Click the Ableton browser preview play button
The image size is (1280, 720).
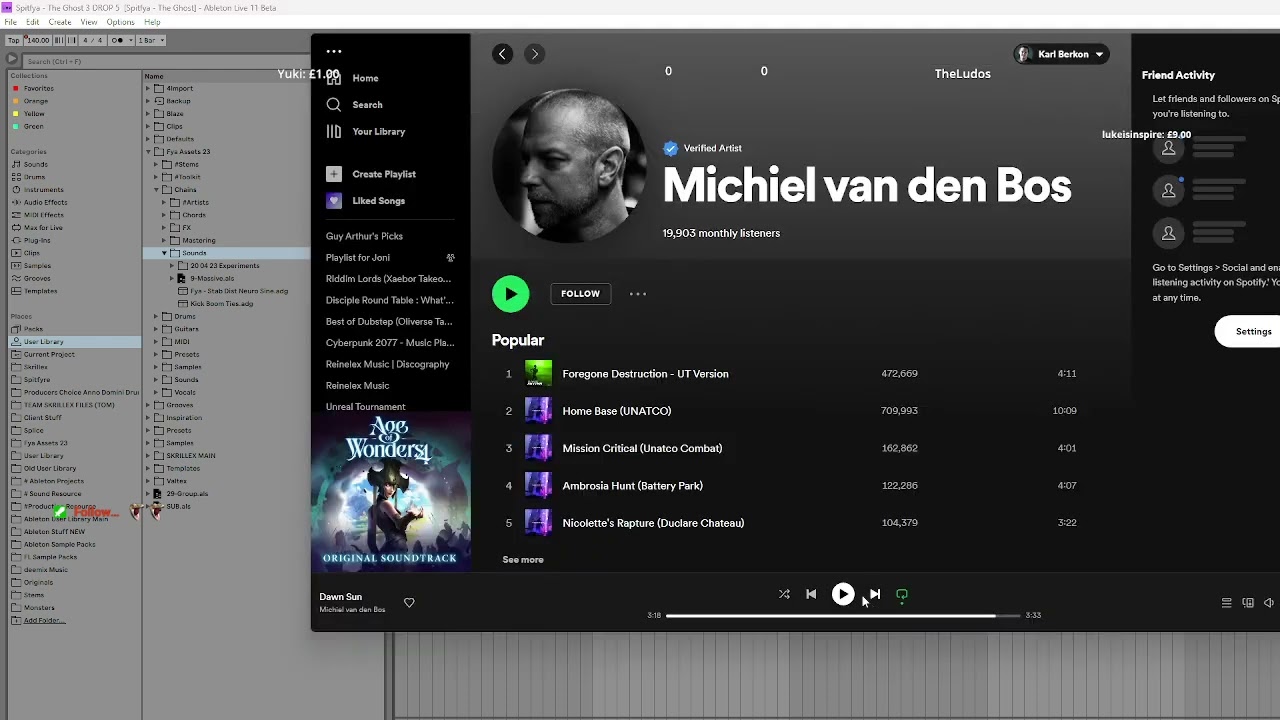12,60
